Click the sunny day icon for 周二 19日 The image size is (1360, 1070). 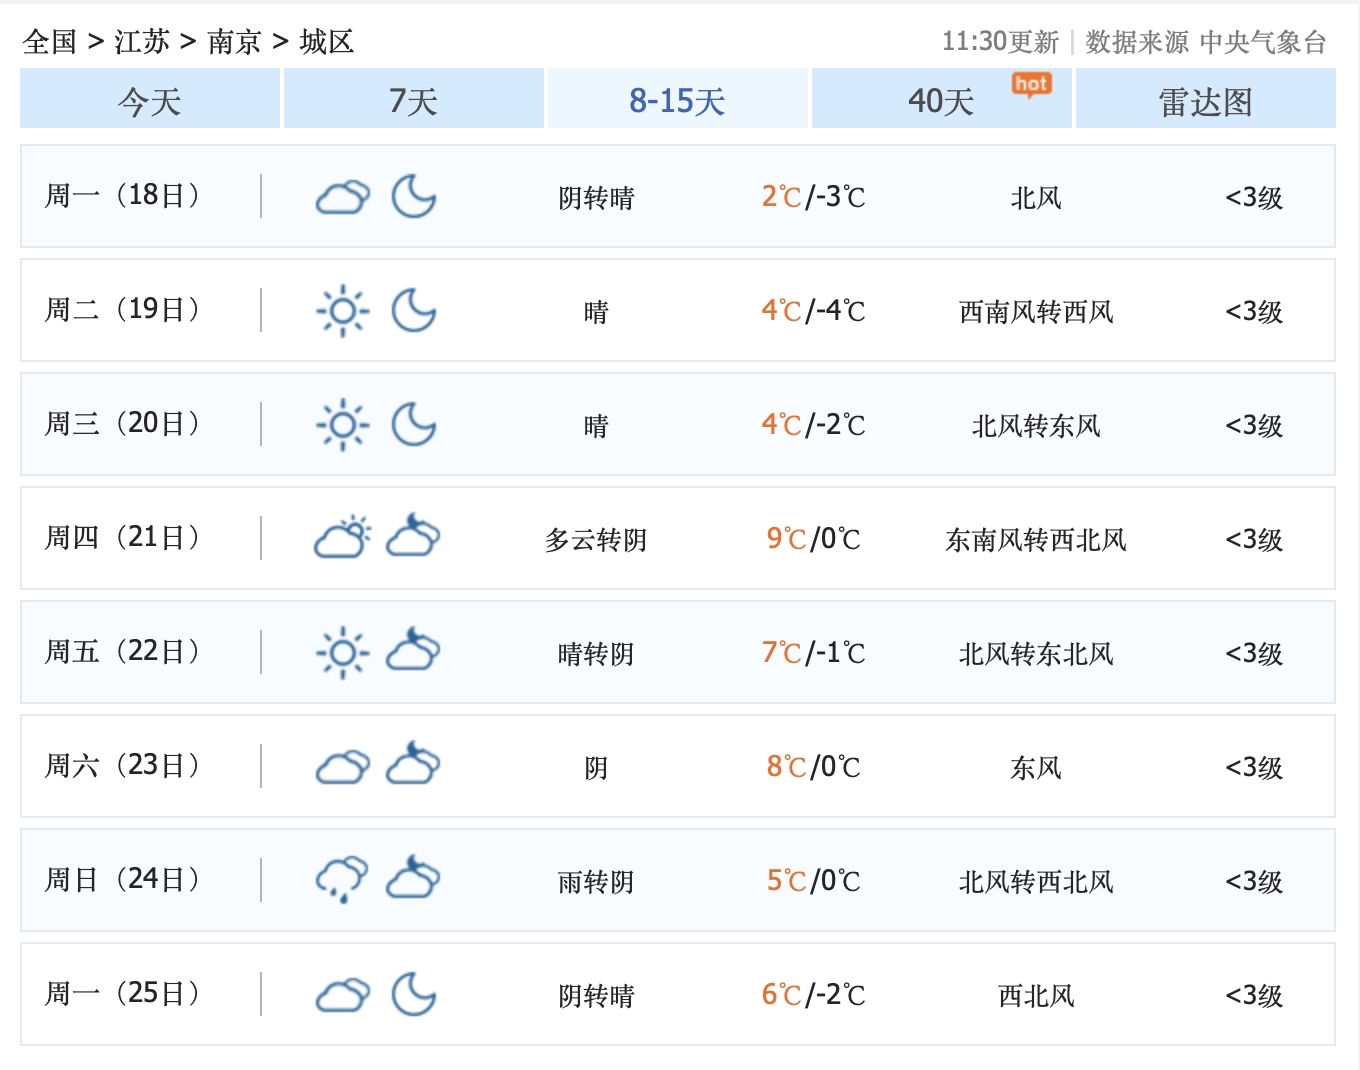click(342, 311)
